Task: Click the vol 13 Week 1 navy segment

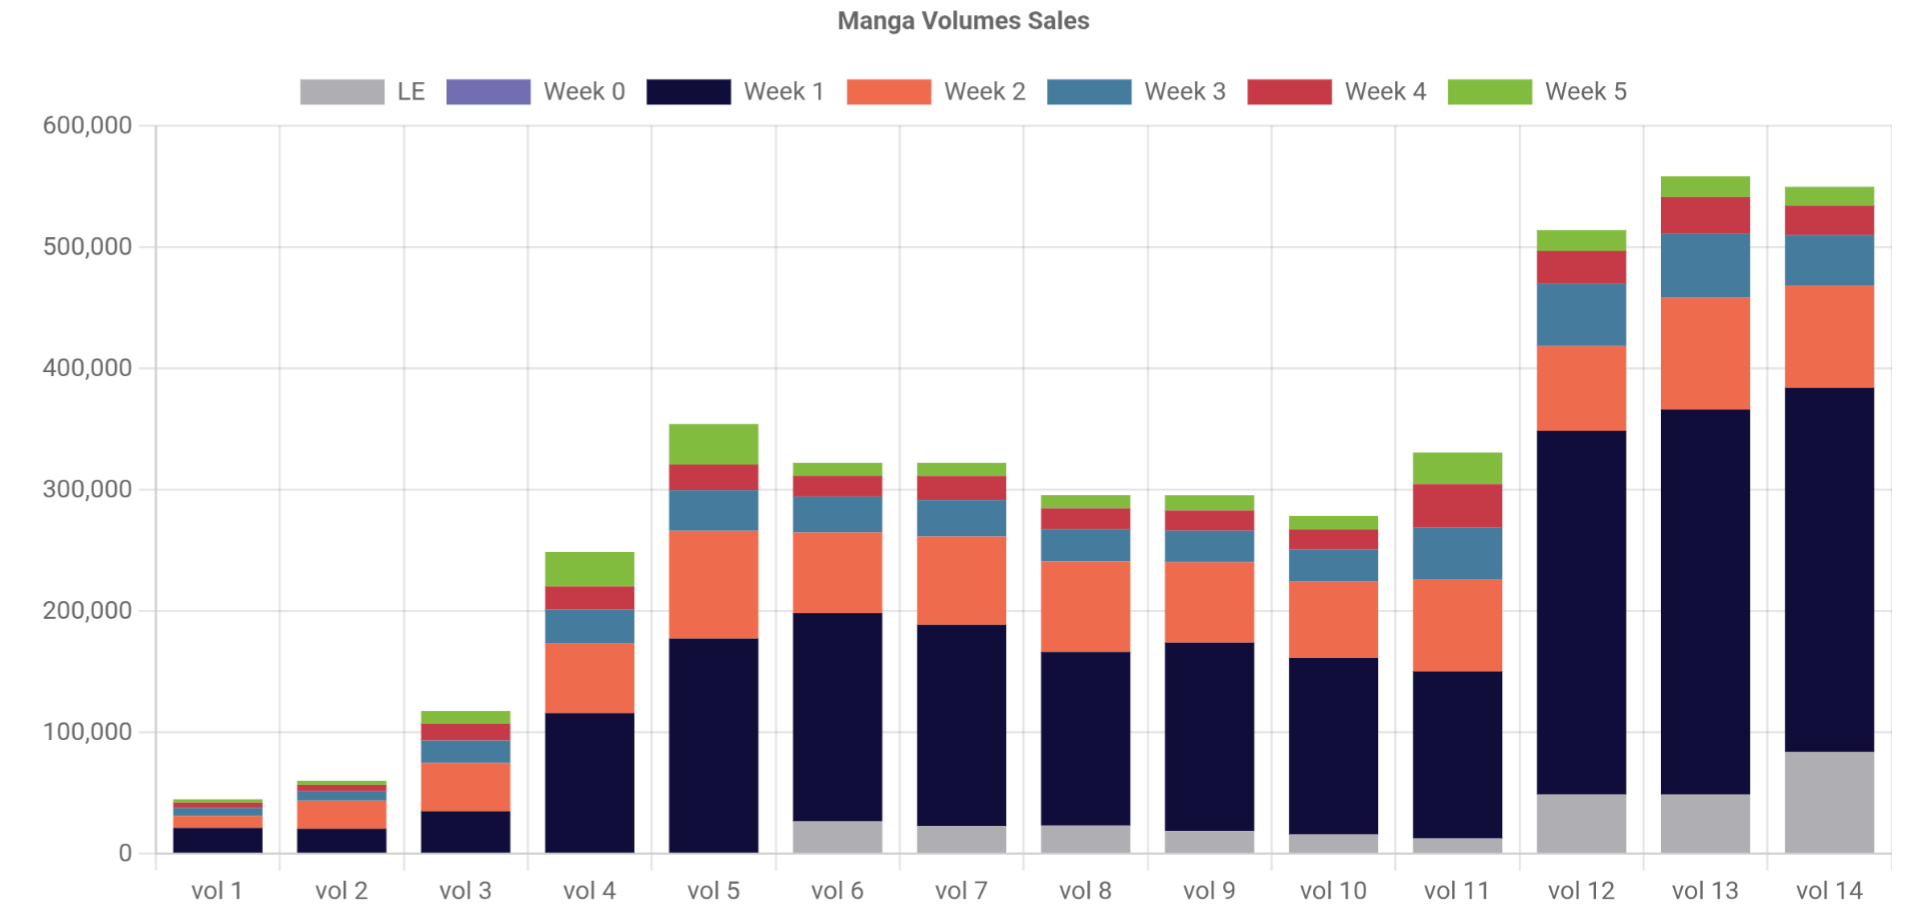Action: tap(1706, 602)
